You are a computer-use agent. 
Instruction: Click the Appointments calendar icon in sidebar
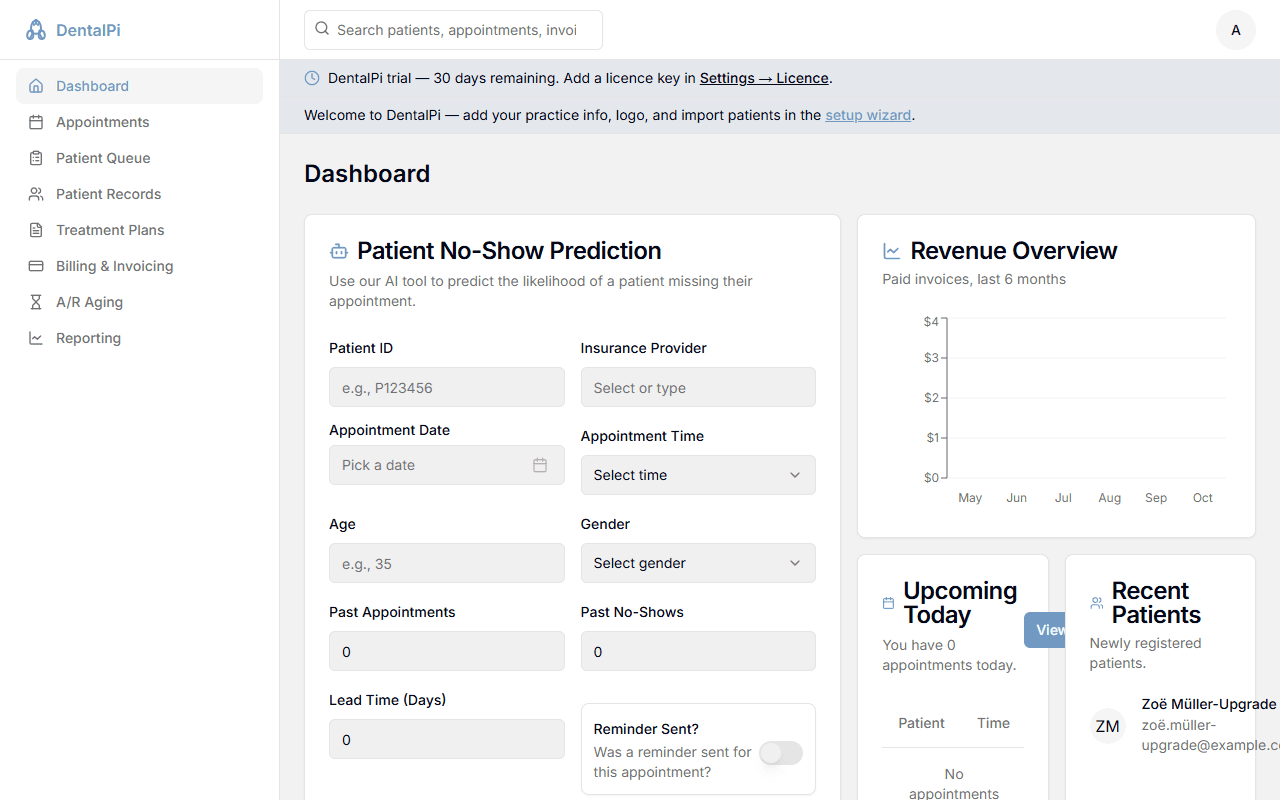pos(36,122)
